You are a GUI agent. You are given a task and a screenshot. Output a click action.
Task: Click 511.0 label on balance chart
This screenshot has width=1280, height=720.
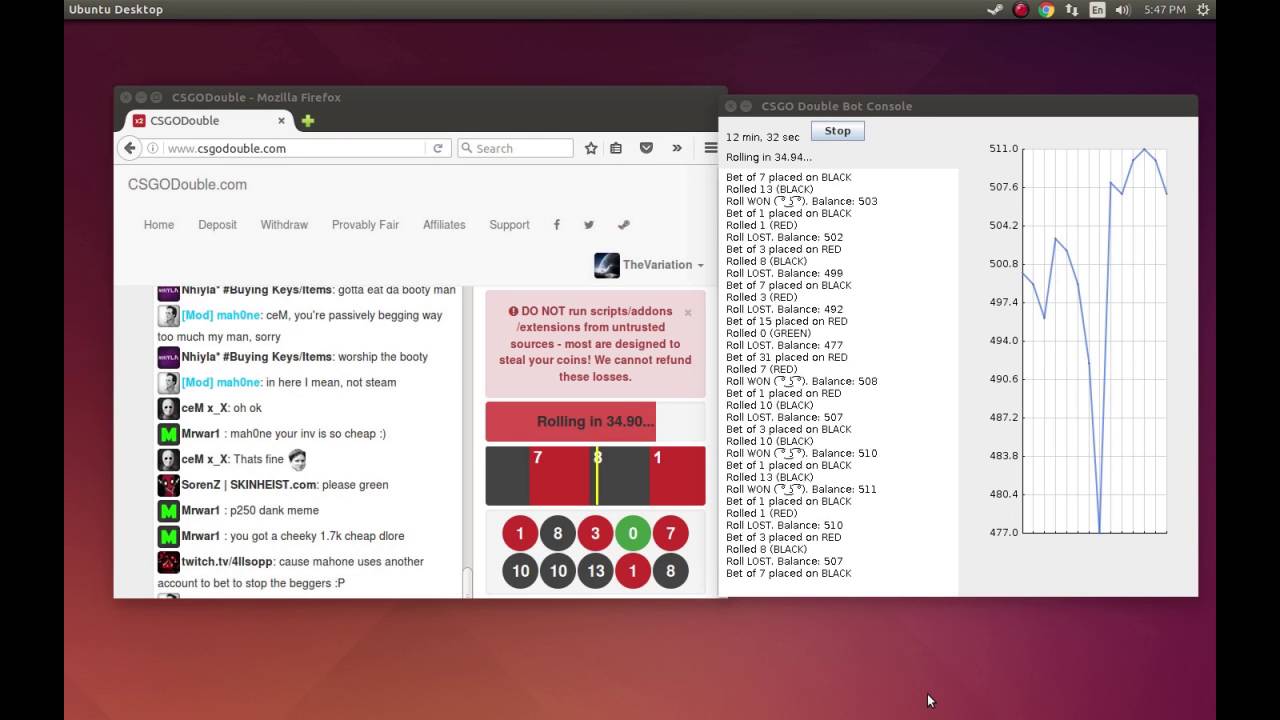(x=1003, y=149)
